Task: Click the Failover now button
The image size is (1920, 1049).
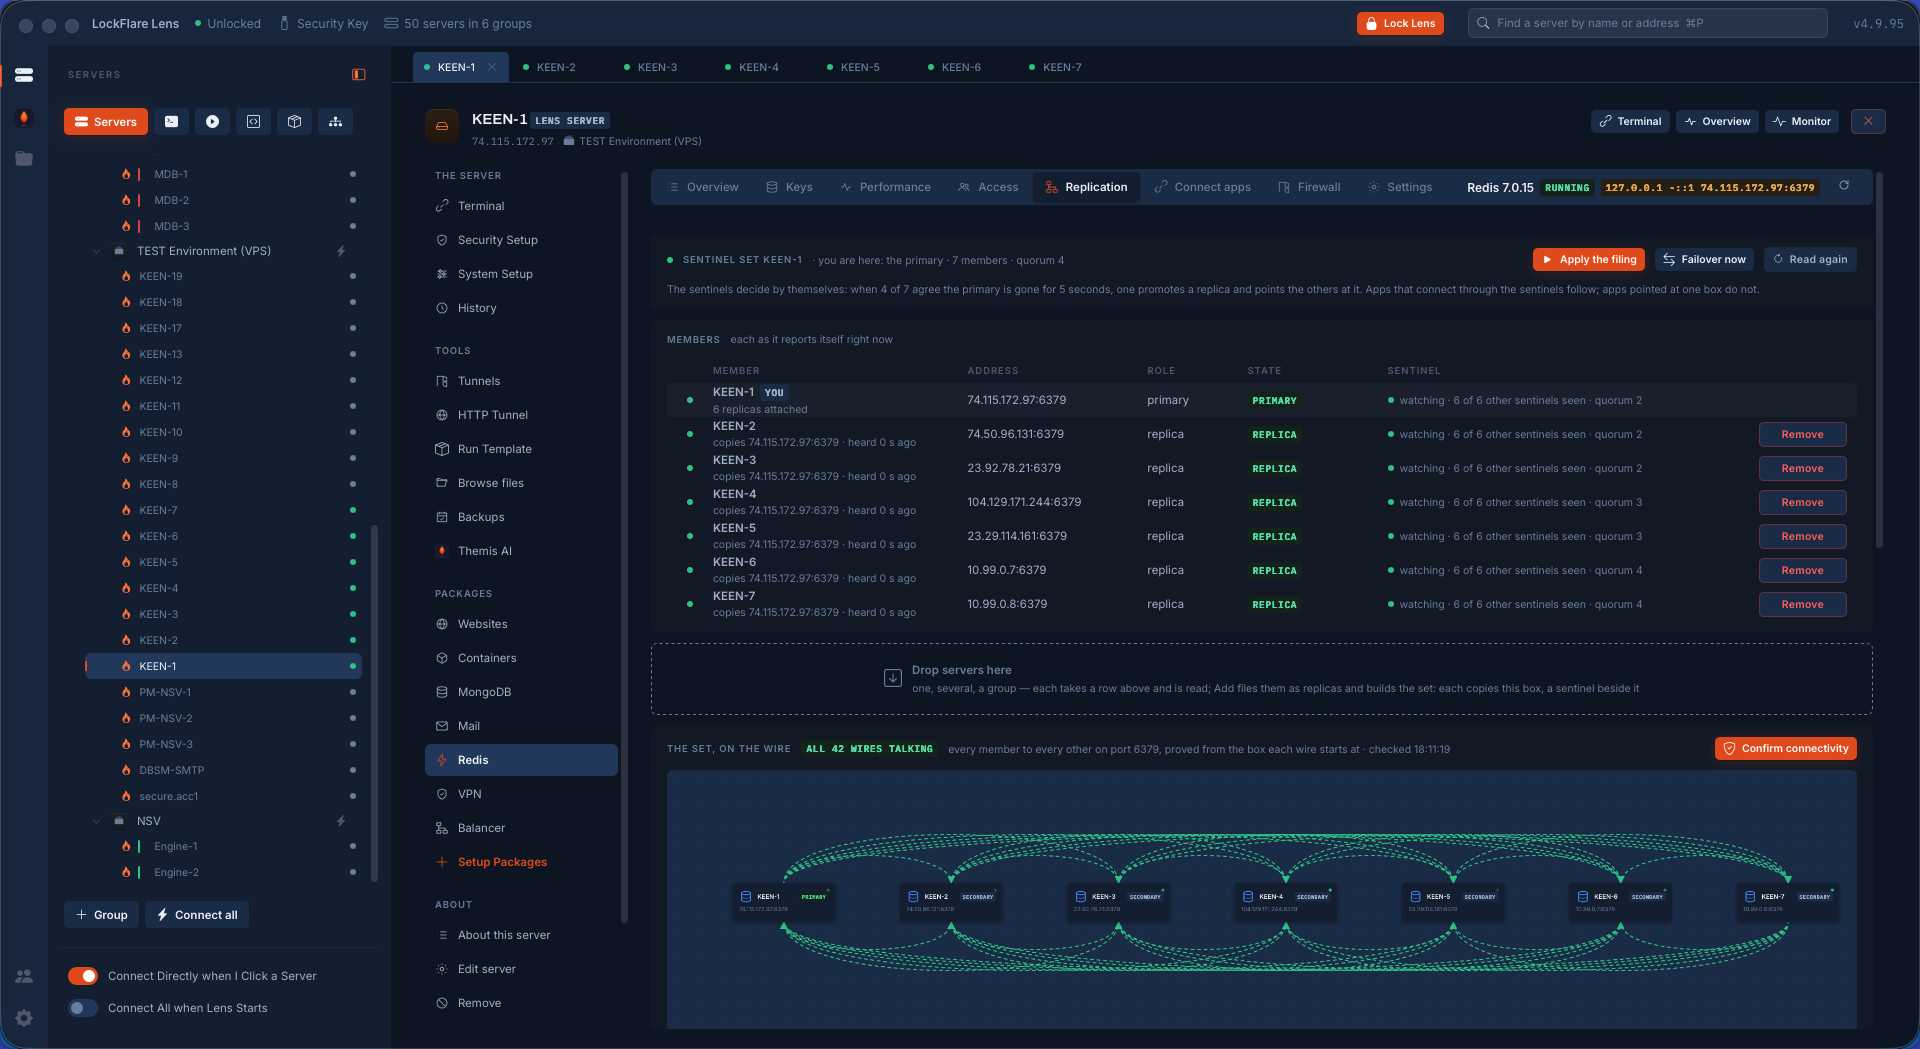Action: 1704,259
